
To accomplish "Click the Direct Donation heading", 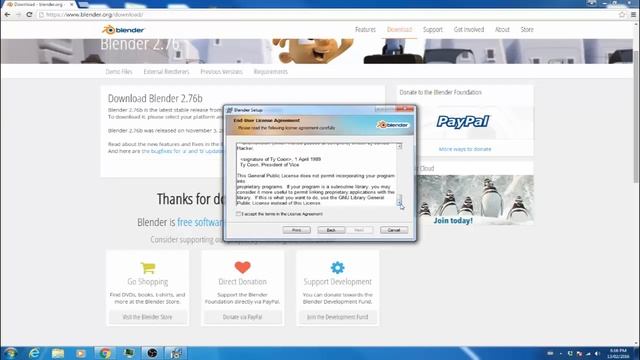I will (x=242, y=282).
